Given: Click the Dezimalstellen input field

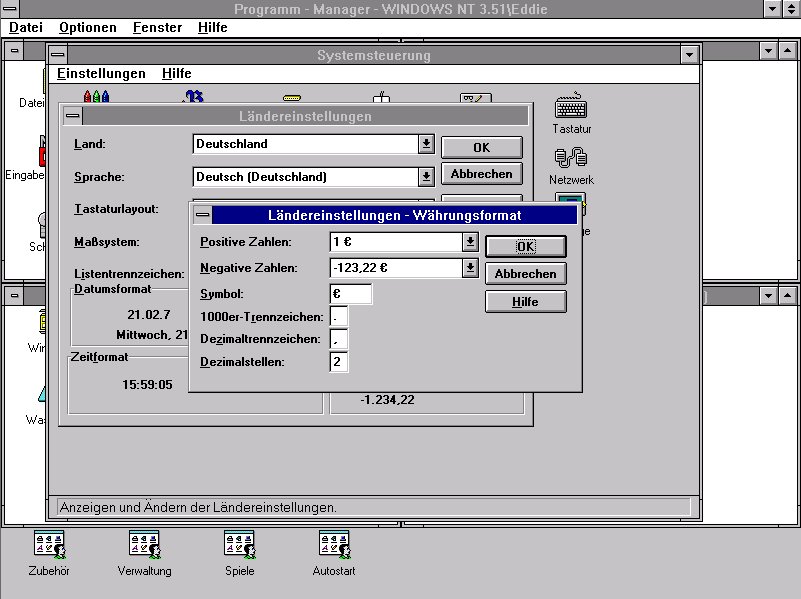Looking at the screenshot, I should tap(339, 361).
